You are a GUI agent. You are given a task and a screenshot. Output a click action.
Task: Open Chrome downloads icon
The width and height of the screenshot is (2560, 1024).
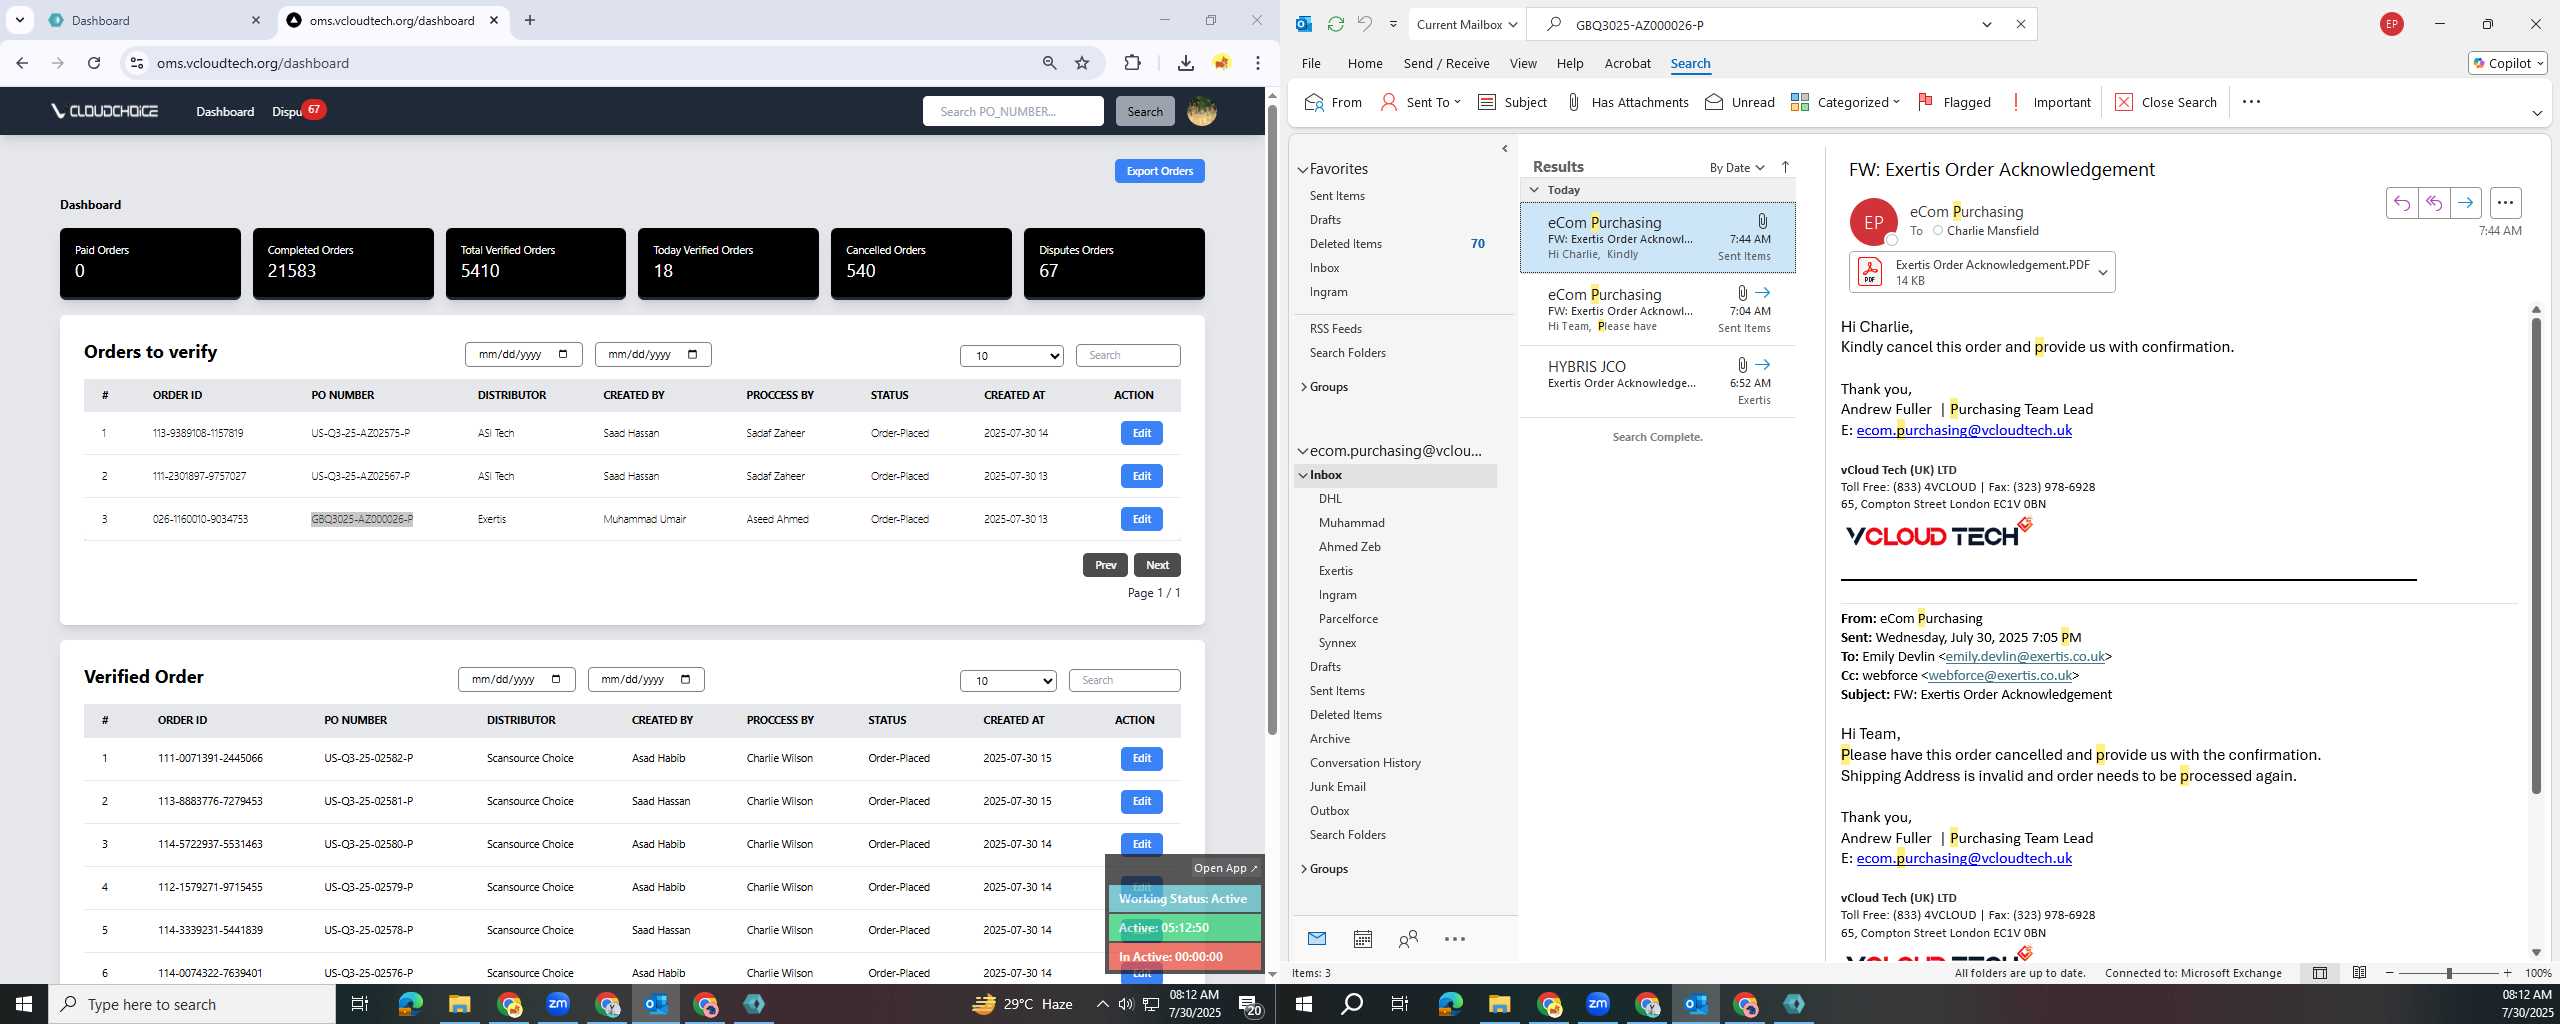[1185, 63]
